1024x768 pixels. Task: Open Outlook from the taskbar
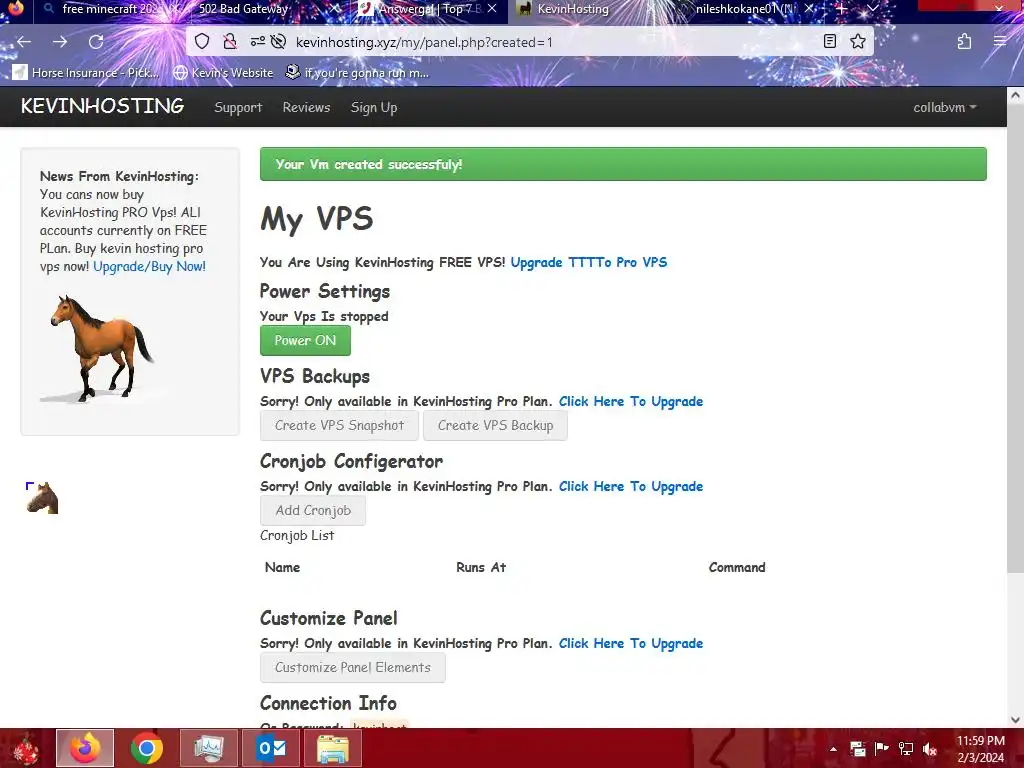pyautogui.click(x=271, y=748)
